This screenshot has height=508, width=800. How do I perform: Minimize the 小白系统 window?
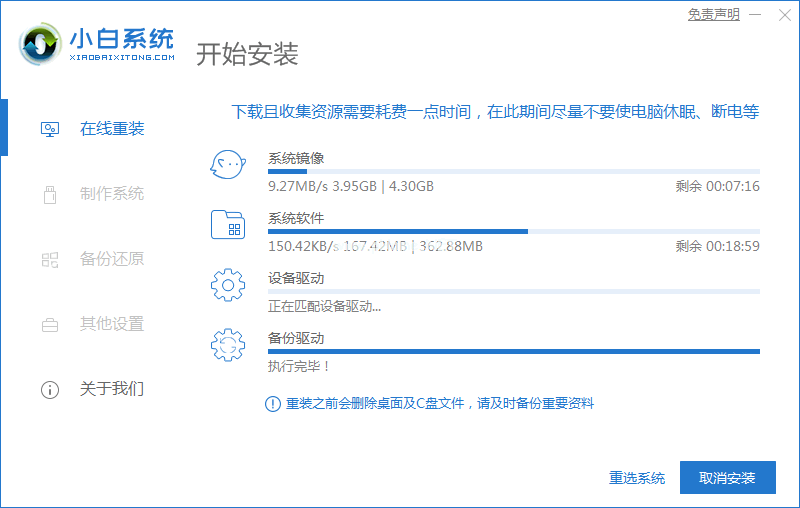pos(756,14)
